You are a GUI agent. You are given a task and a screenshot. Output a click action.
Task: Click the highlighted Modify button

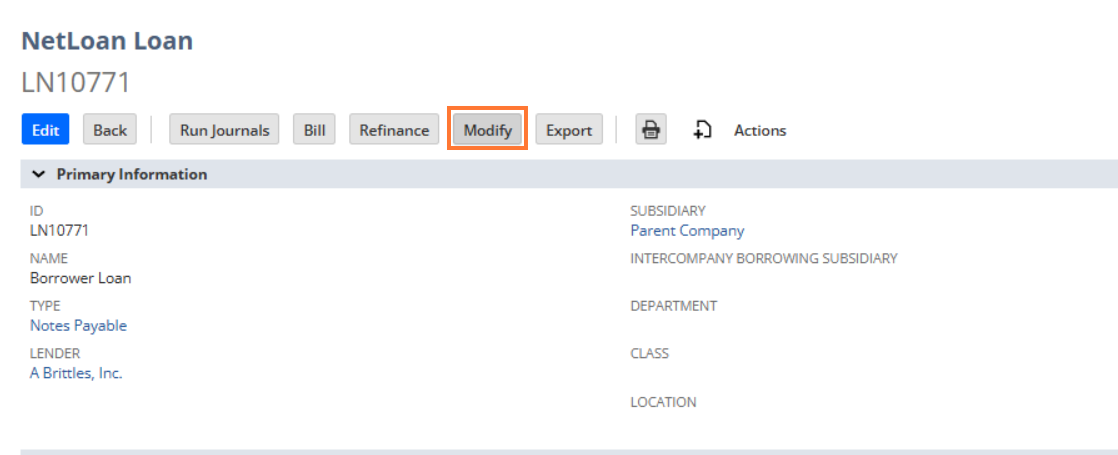487,130
